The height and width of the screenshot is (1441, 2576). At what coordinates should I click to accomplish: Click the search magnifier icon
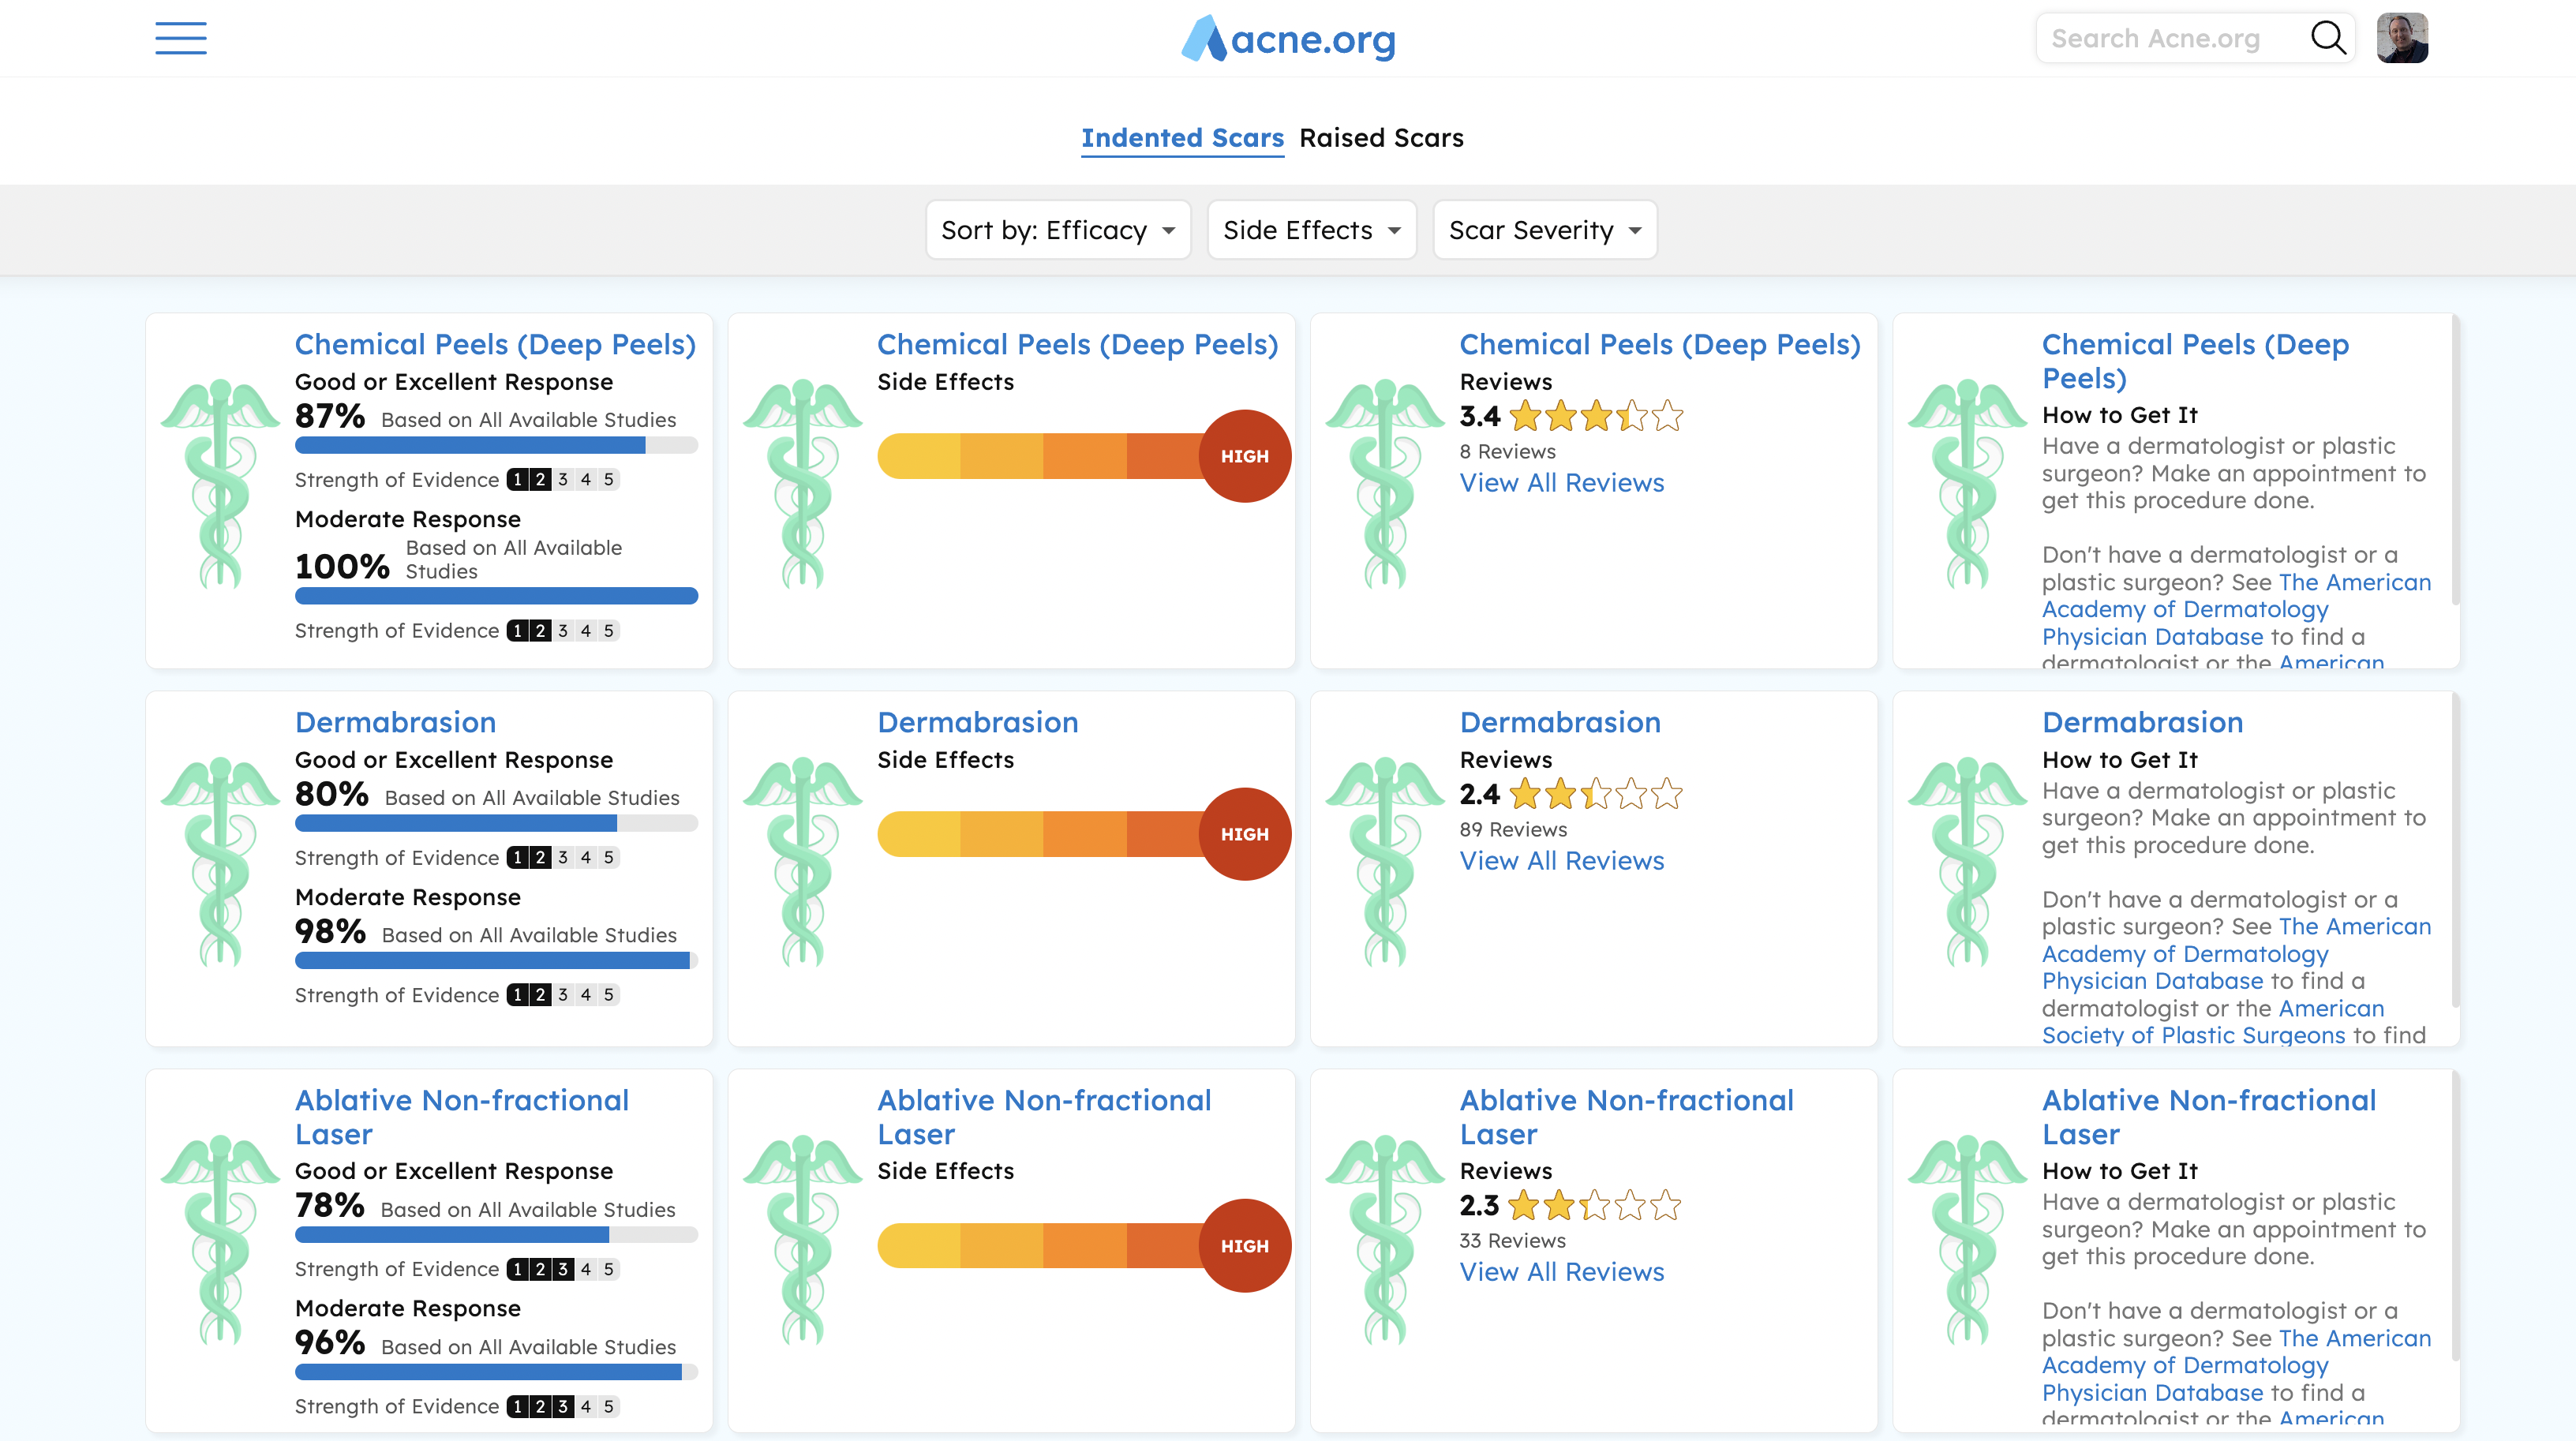point(2328,38)
